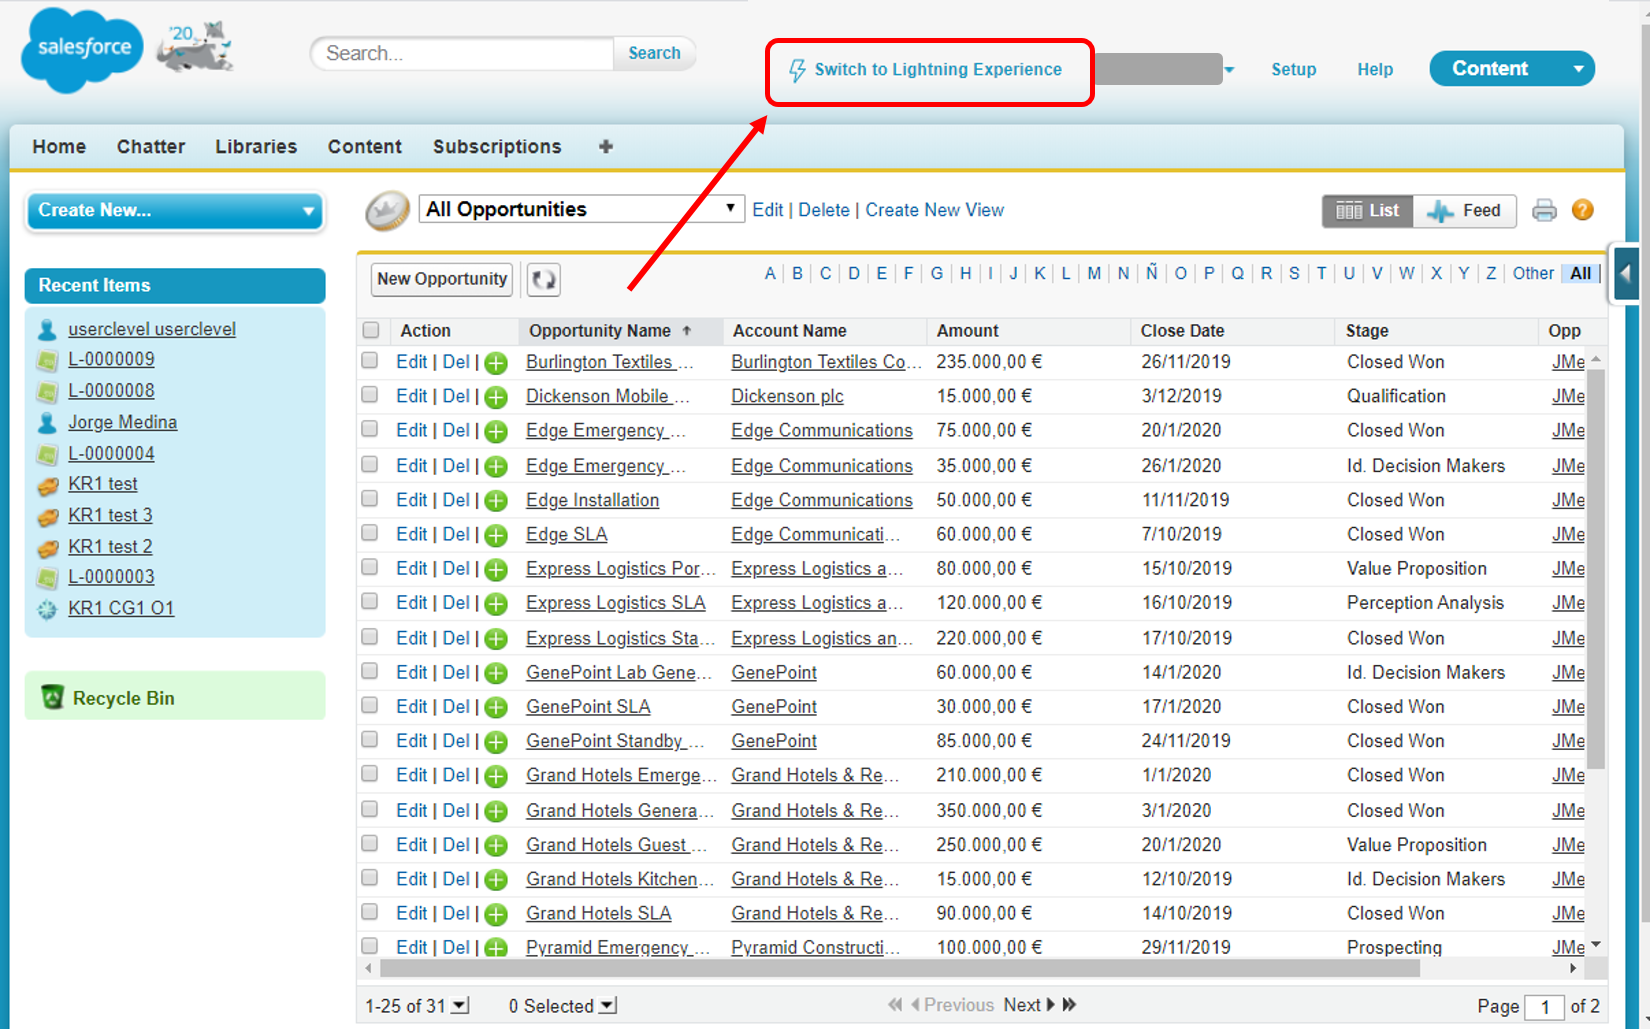The height and width of the screenshot is (1029, 1650).
Task: Click the green plus icon in Edge Installation row
Action: [x=496, y=501]
